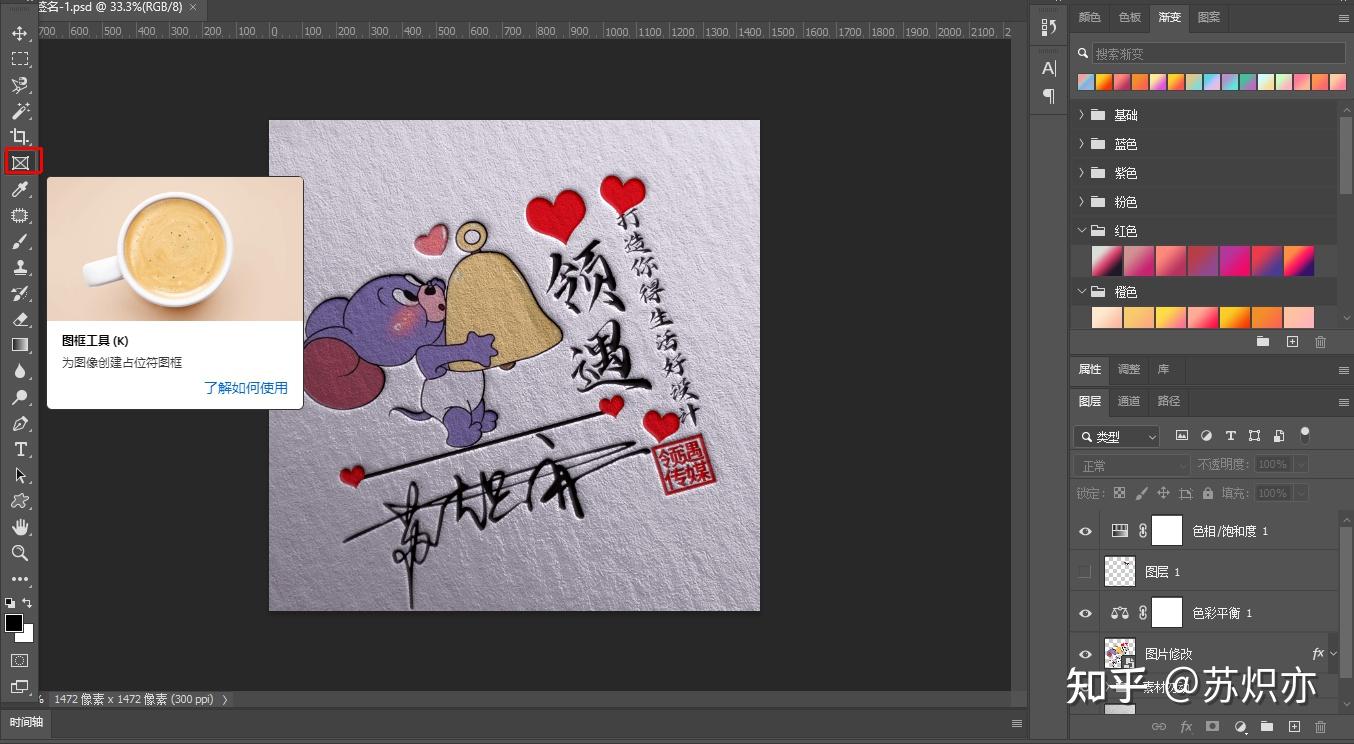Viewport: 1354px width, 744px height.
Task: Open new adjustment layer menu icon
Action: [1240, 727]
